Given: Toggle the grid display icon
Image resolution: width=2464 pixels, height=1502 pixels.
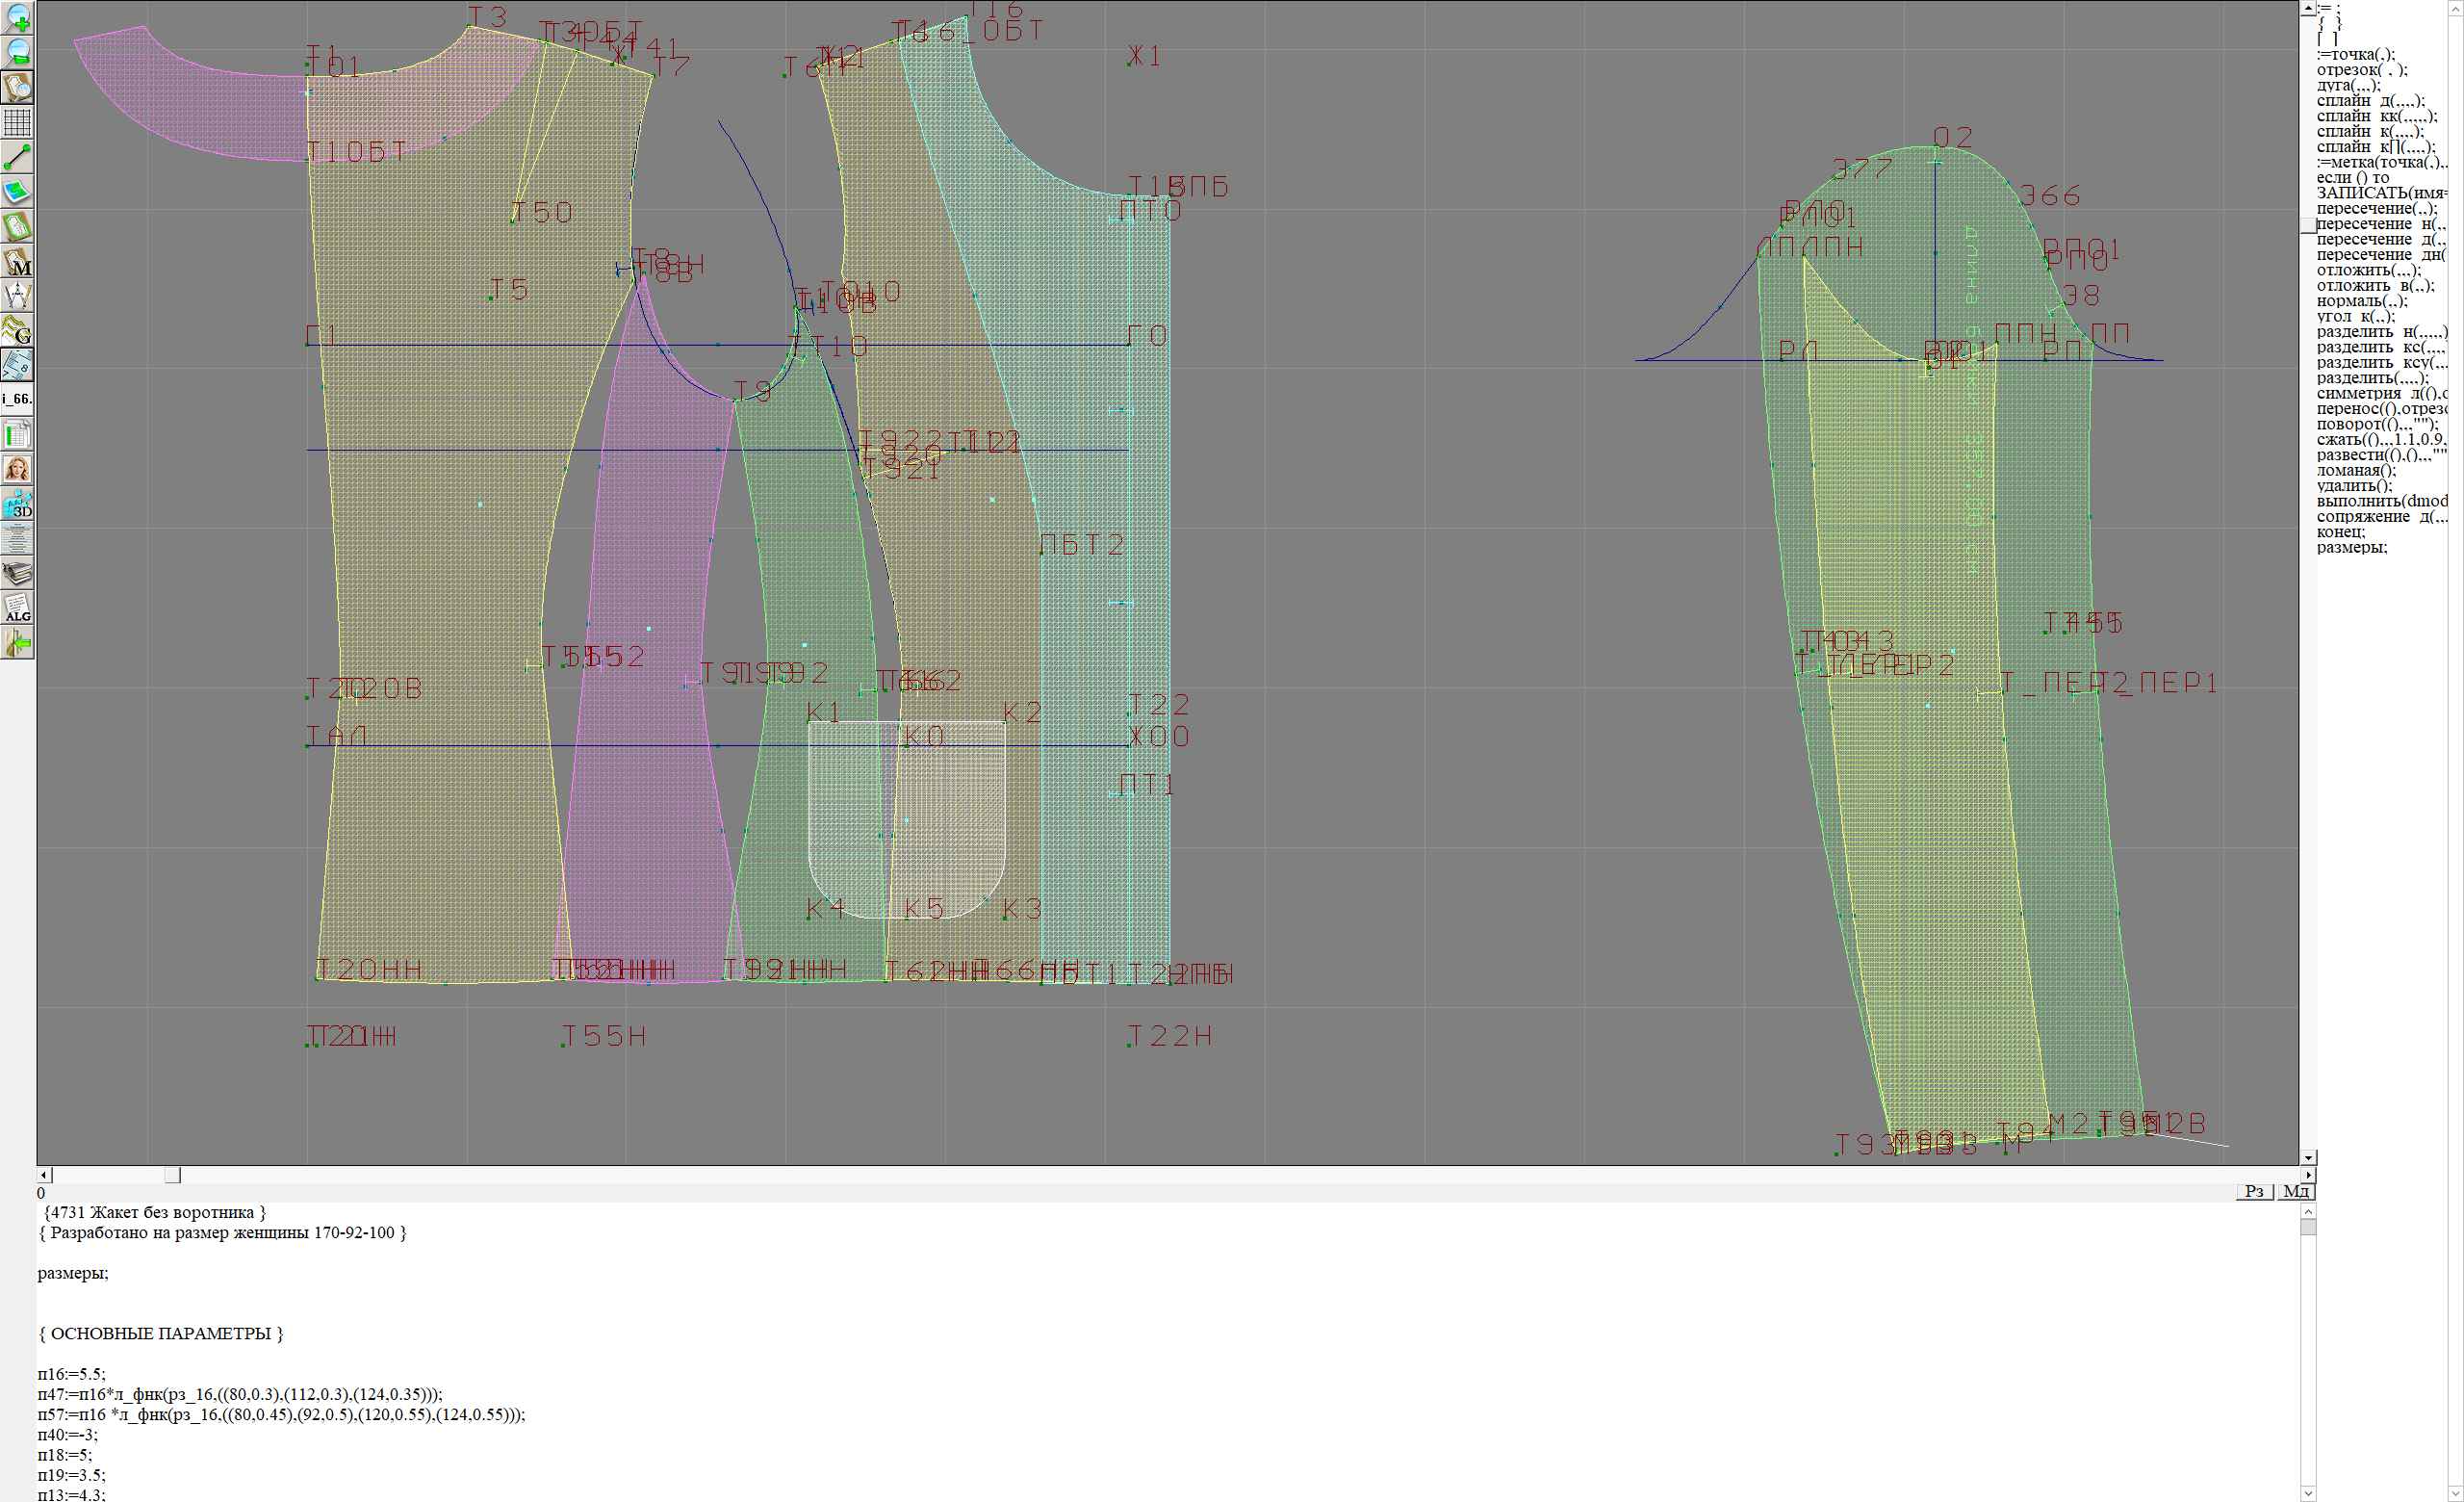Looking at the screenshot, I should pyautogui.click(x=17, y=122).
